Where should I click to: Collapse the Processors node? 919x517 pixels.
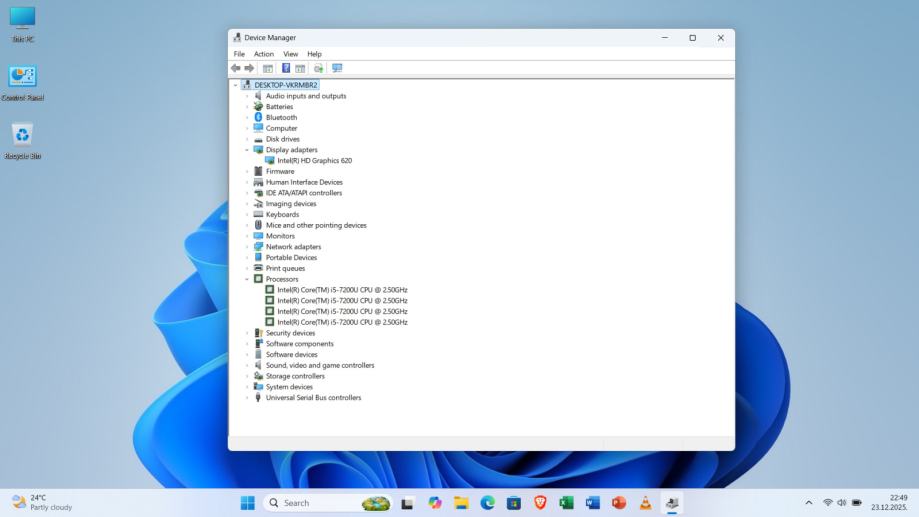(247, 279)
